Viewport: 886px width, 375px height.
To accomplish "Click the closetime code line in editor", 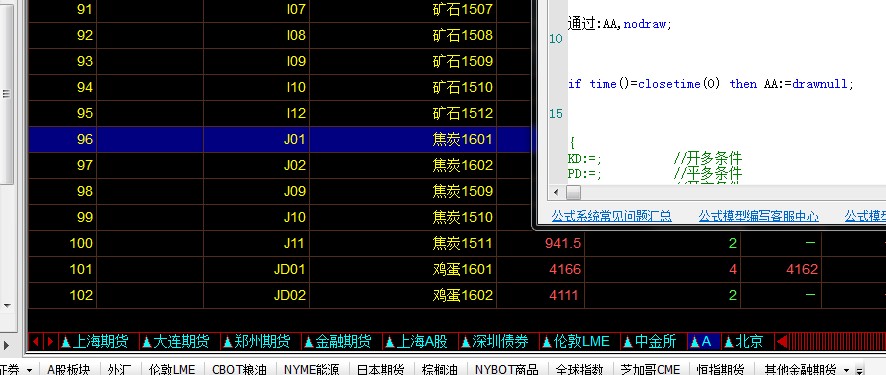I will coord(711,84).
